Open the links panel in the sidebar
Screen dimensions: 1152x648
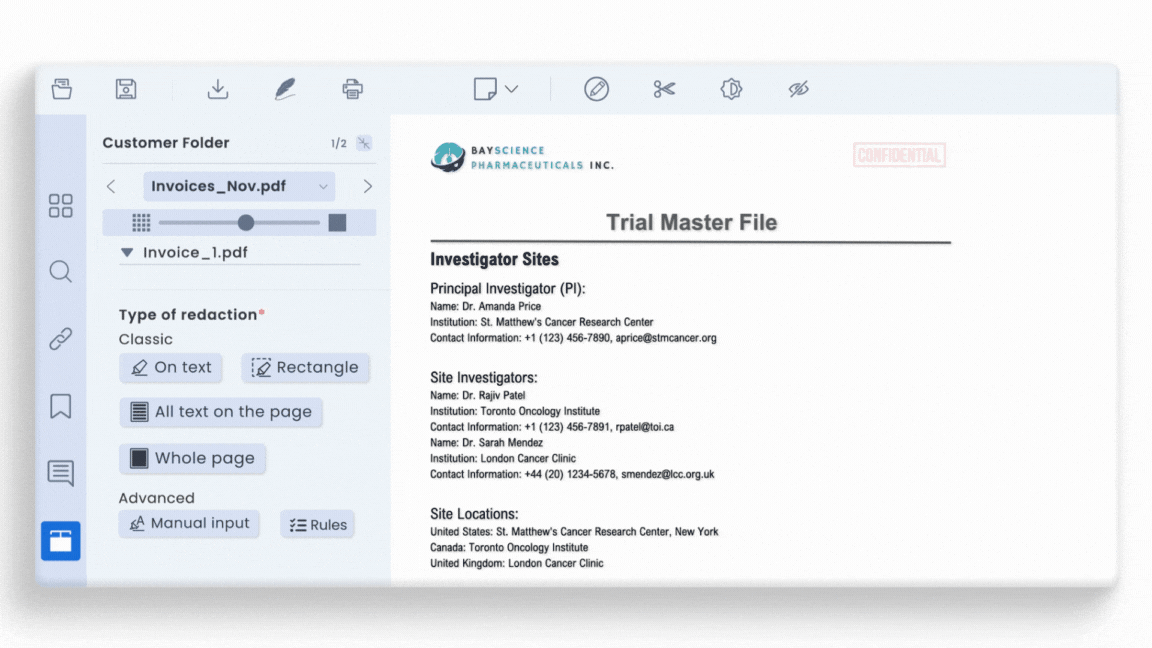point(60,339)
